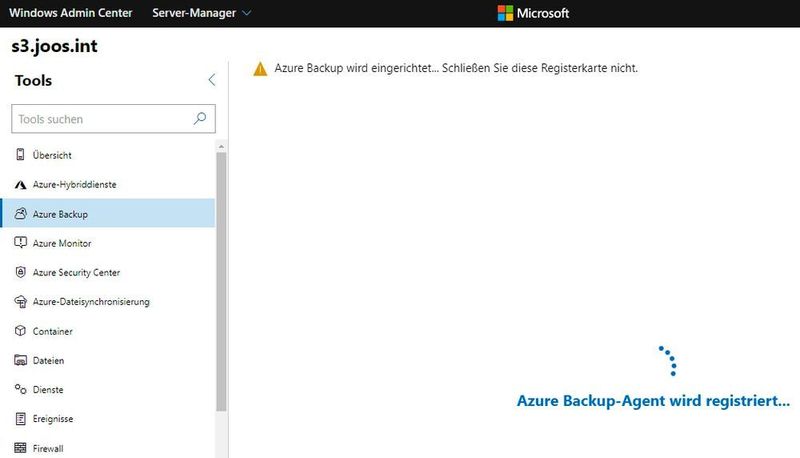Click the scrollbar up arrow

[x=221, y=146]
